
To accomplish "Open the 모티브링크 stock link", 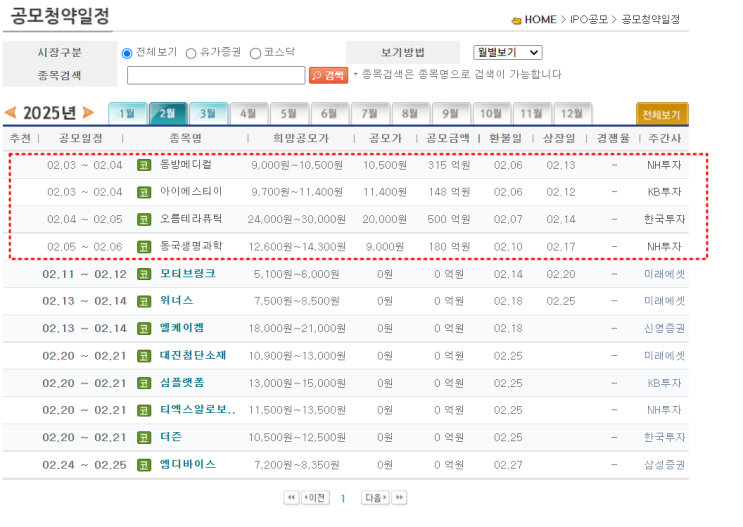I will coord(188,273).
